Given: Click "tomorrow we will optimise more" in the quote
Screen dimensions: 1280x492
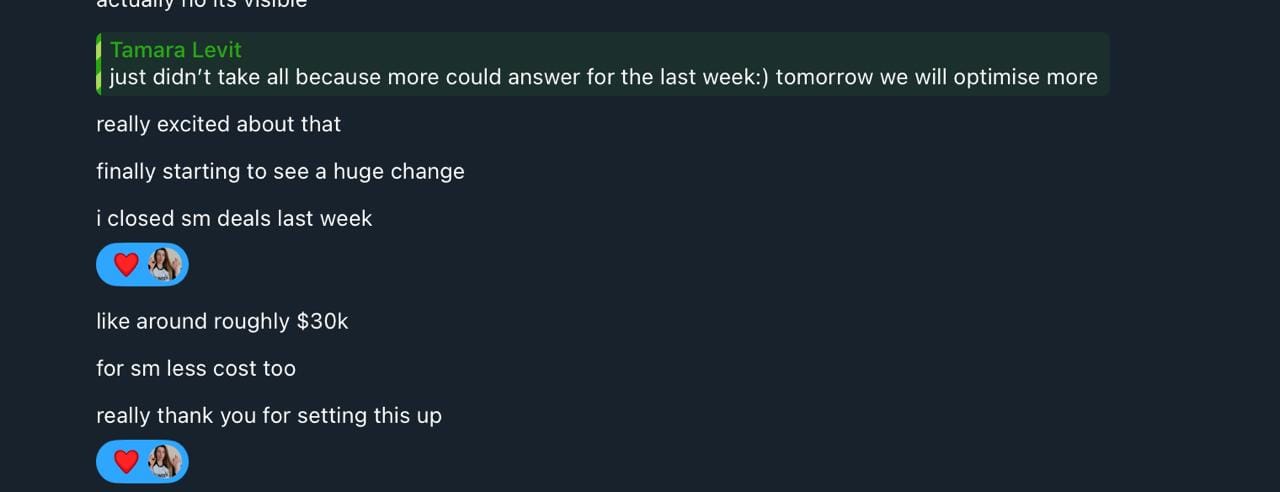Looking at the screenshot, I should pos(936,77).
